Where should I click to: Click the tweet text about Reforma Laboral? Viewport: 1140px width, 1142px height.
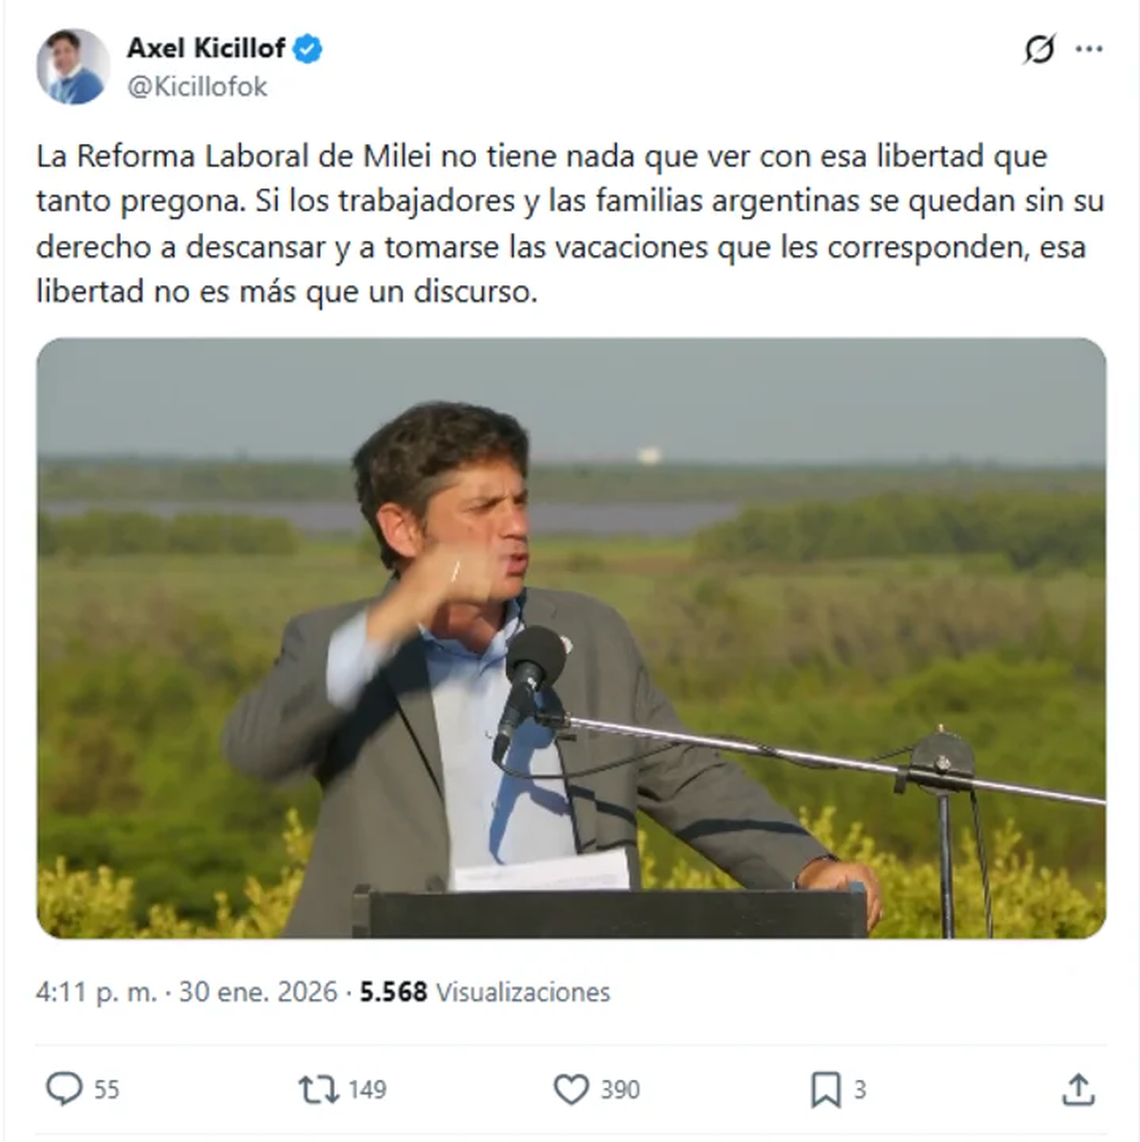tap(570, 224)
